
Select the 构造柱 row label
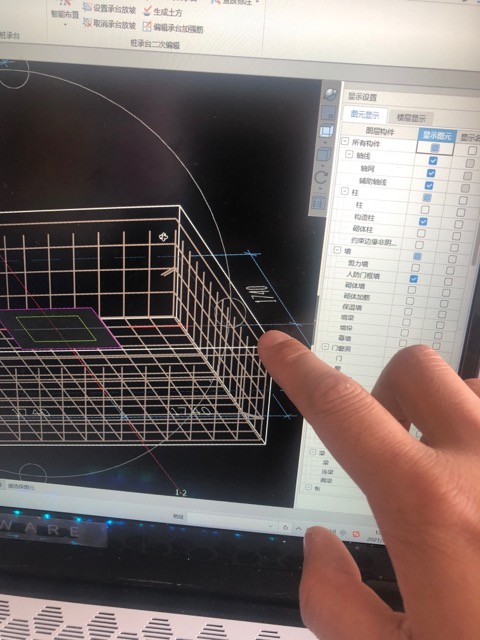[x=364, y=217]
